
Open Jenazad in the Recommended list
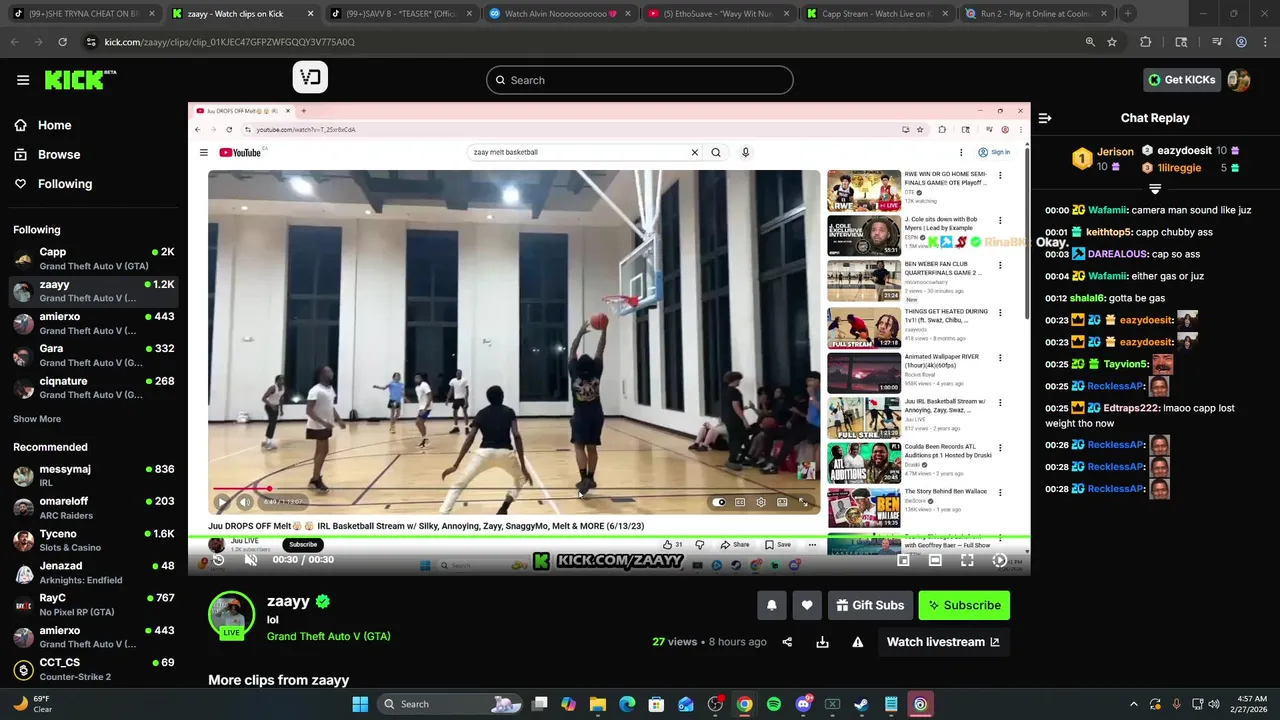(x=93, y=572)
